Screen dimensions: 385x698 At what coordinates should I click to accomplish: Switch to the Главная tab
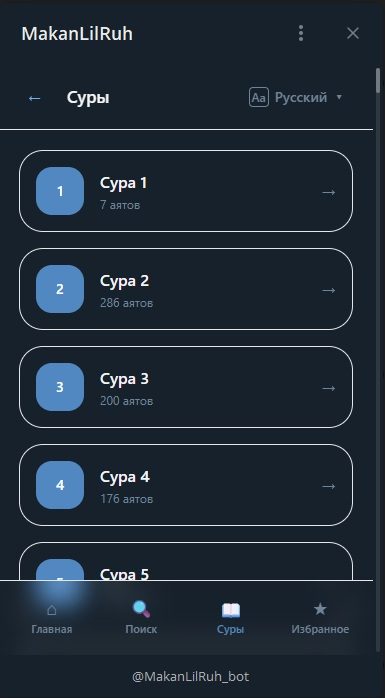pos(52,617)
